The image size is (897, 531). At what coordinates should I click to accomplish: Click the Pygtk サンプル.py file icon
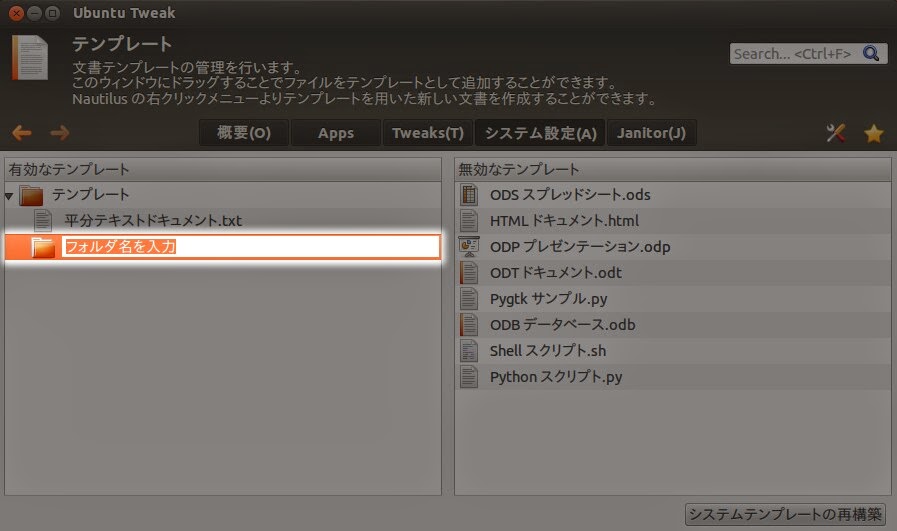[469, 299]
